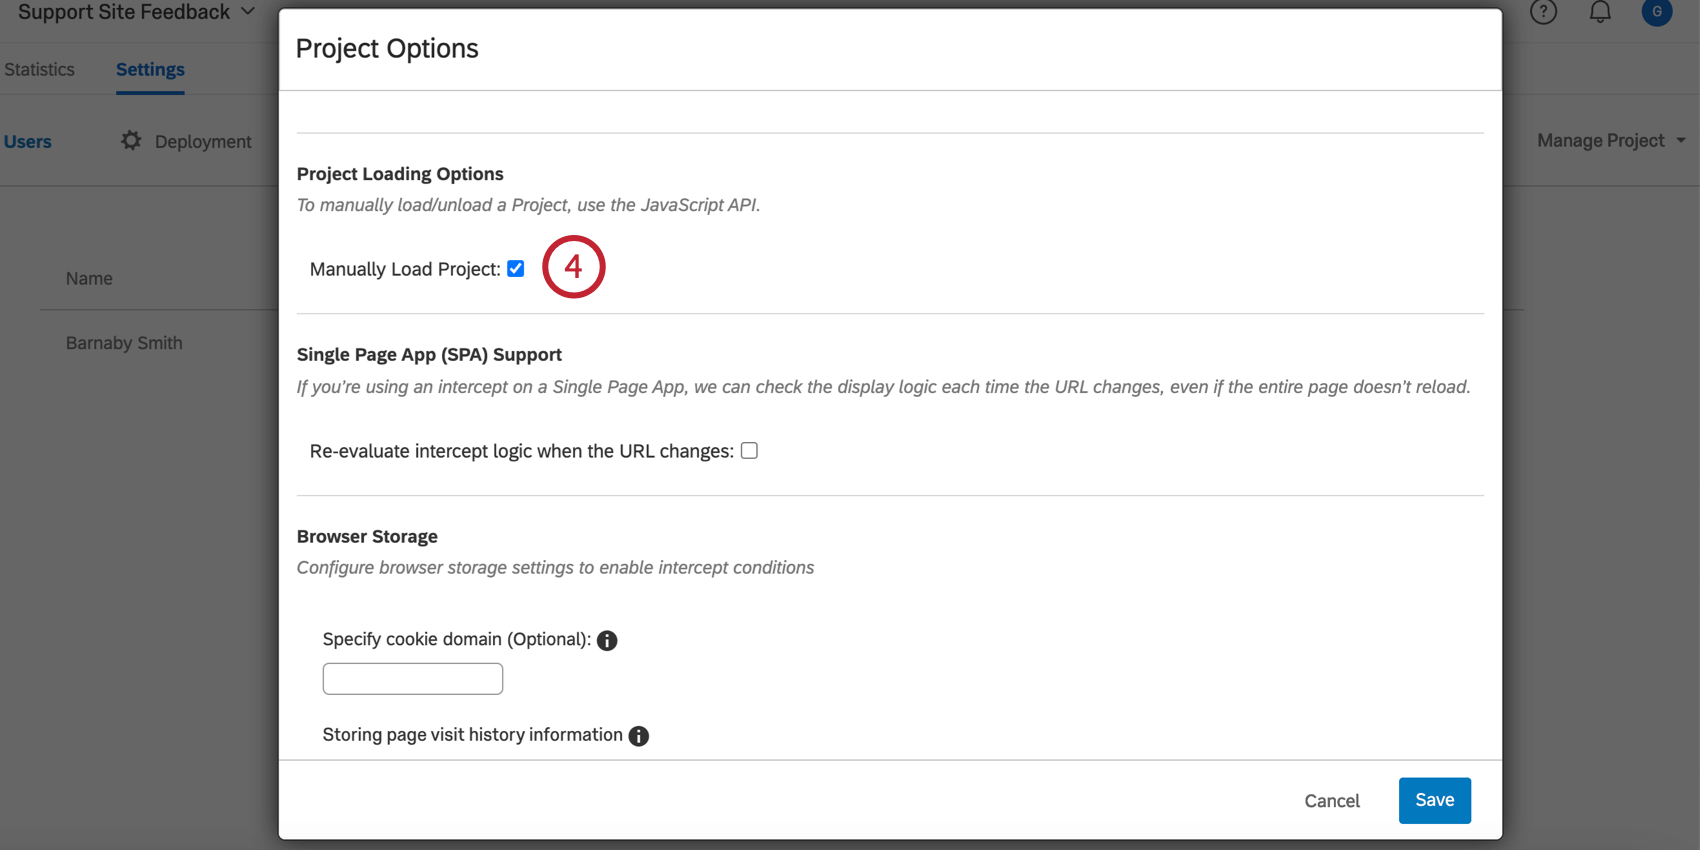Uncheck Manually Load Project checkbox
Image resolution: width=1700 pixels, height=850 pixels.
pyautogui.click(x=516, y=269)
